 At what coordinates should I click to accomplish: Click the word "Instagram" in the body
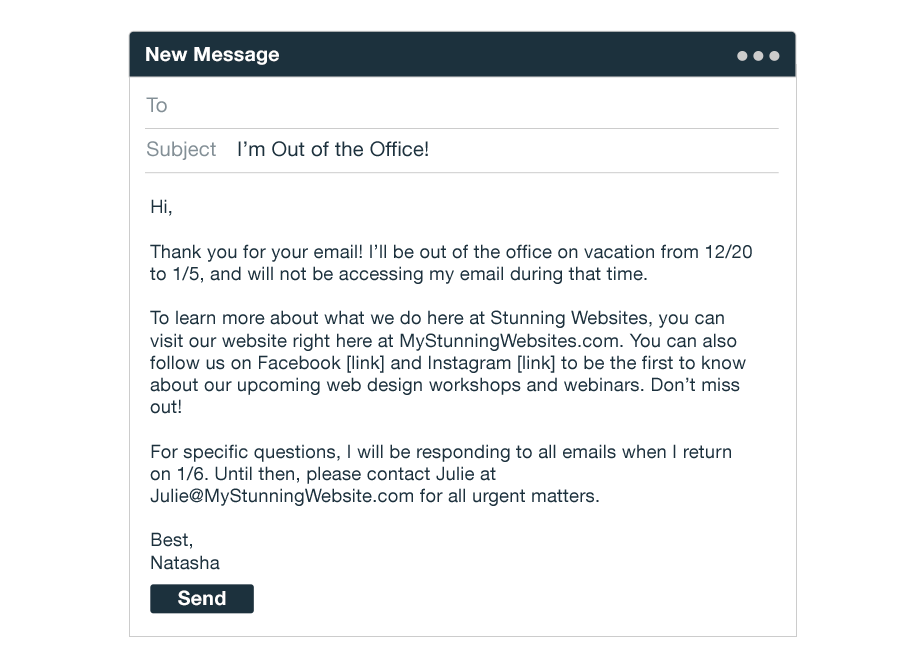pos(470,363)
